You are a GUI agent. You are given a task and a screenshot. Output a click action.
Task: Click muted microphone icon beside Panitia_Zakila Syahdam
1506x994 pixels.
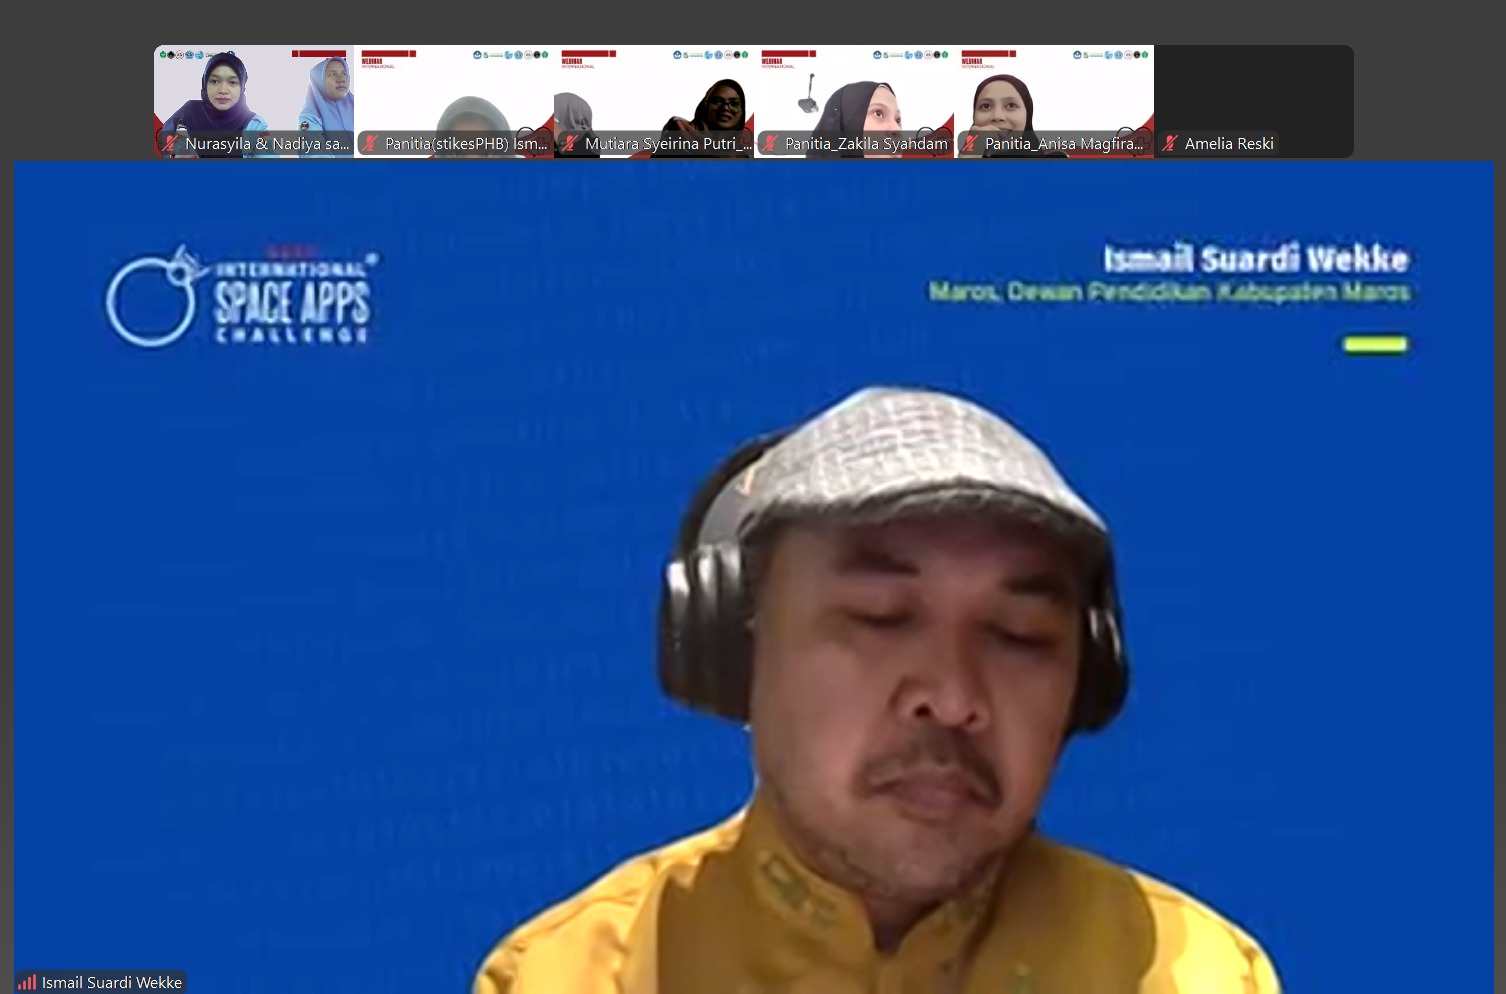coord(770,144)
